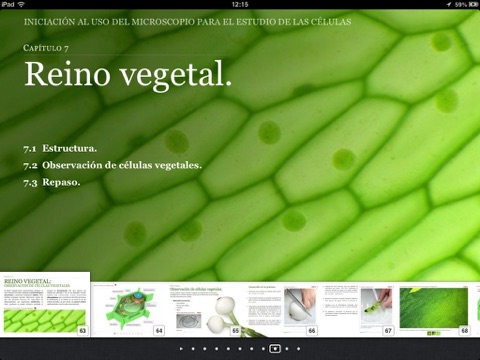
Task: Open page 64 plant cell diagram thumbnail
Action: 129,310
